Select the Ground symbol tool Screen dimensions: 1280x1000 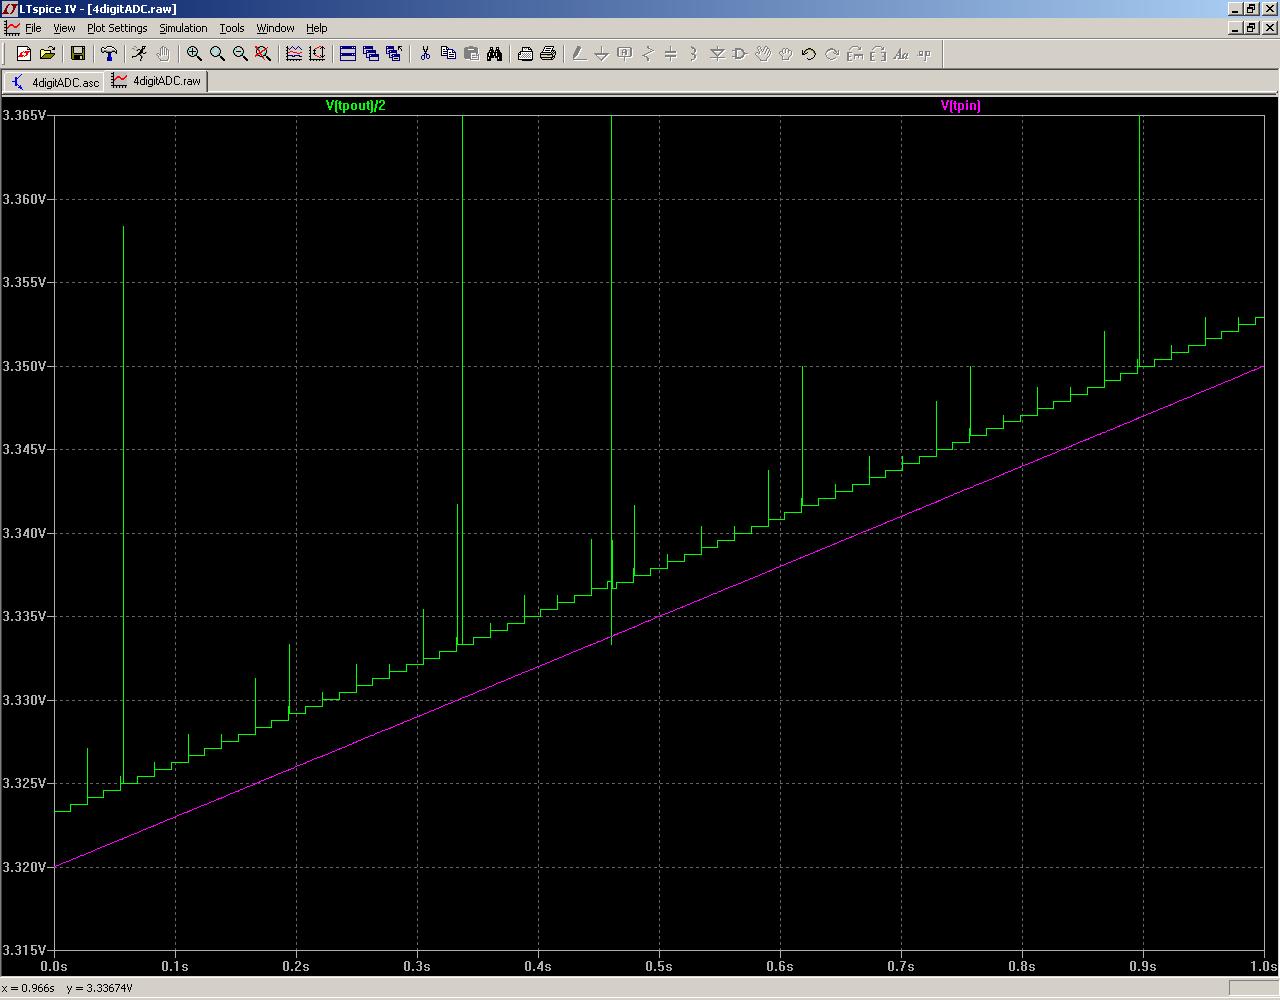[602, 54]
